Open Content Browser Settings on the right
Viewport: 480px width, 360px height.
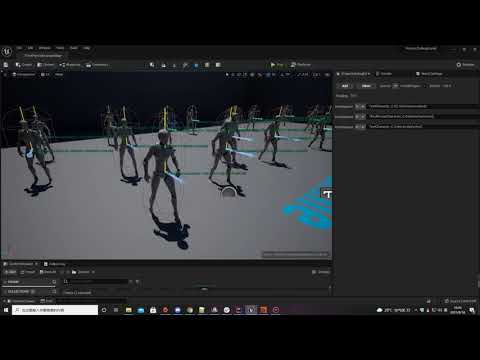(x=321, y=272)
